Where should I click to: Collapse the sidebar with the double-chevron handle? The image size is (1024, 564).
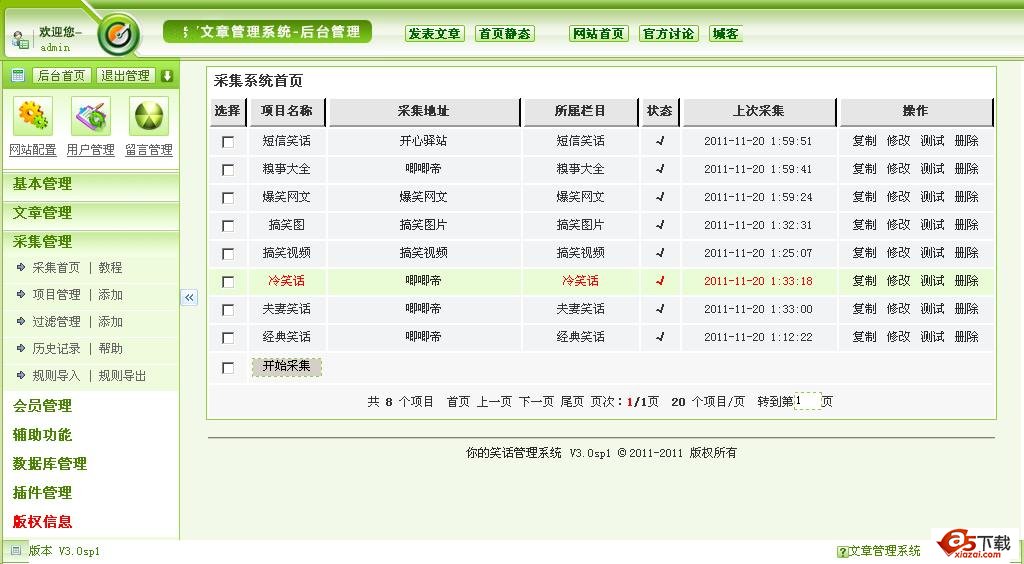tap(189, 298)
